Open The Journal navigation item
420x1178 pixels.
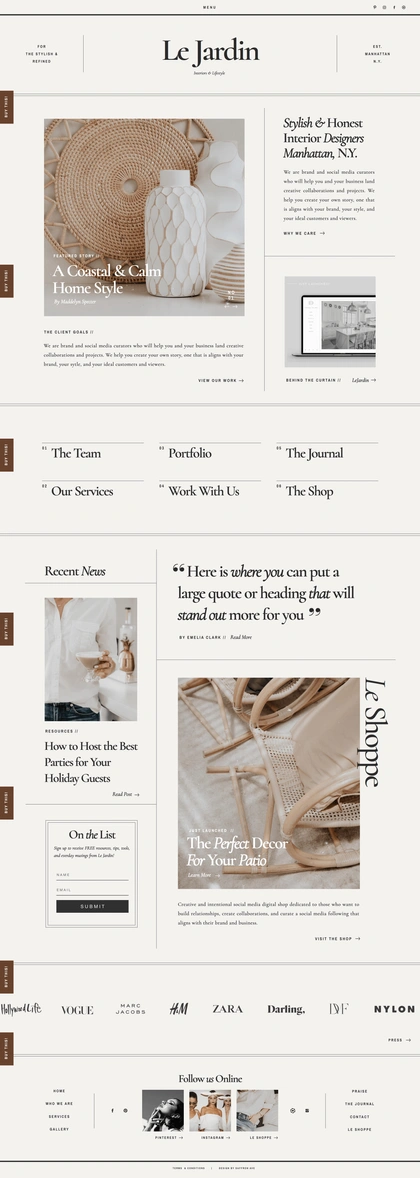point(314,453)
